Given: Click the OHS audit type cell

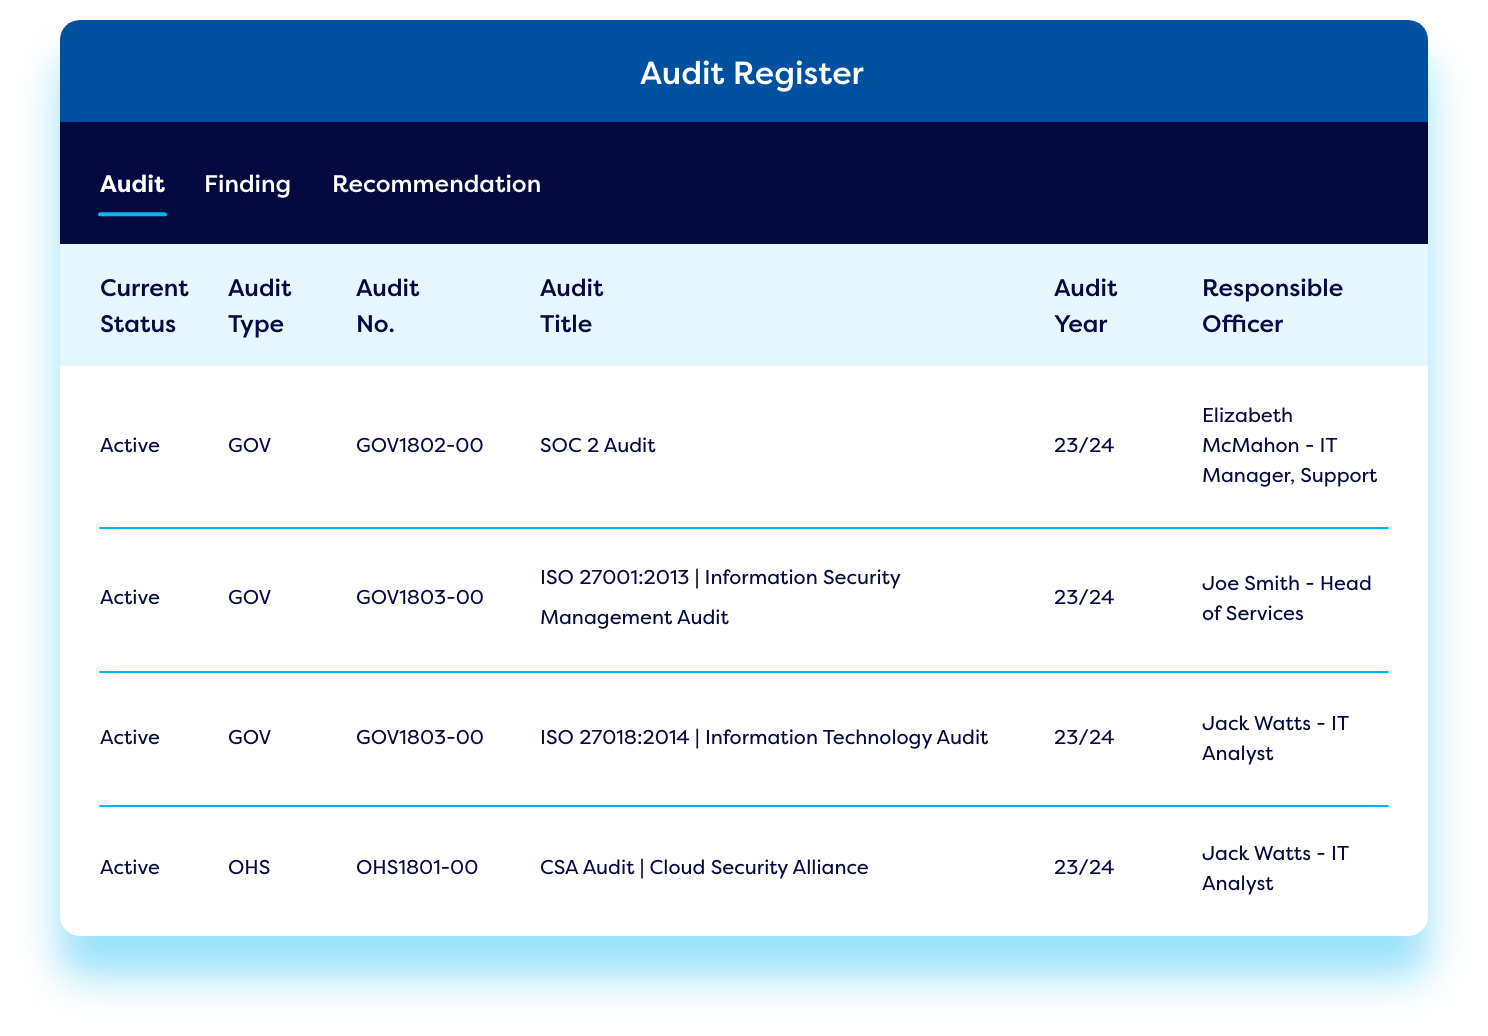Looking at the screenshot, I should [249, 867].
